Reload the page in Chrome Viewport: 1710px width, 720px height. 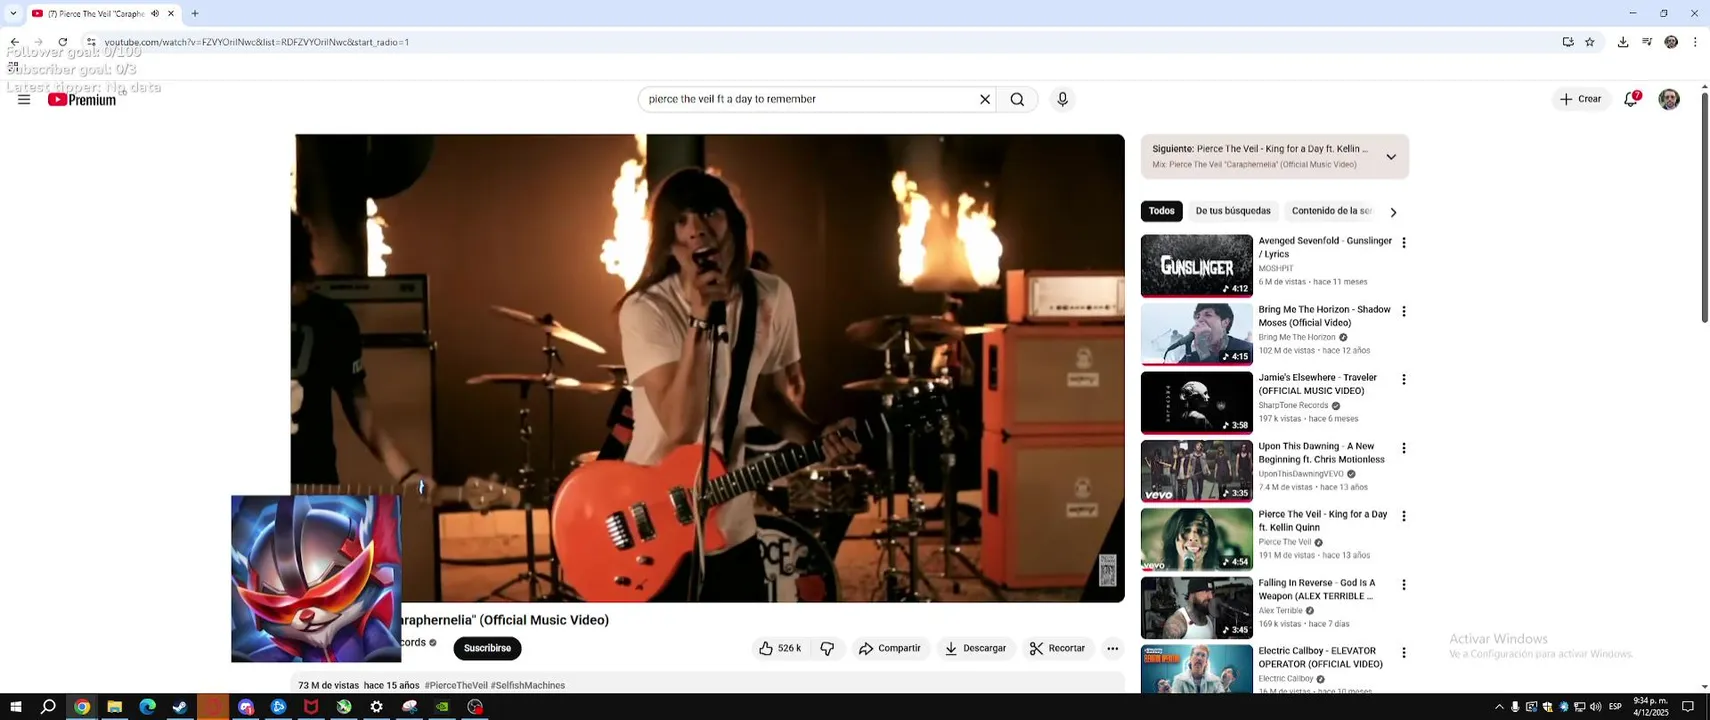(x=63, y=42)
